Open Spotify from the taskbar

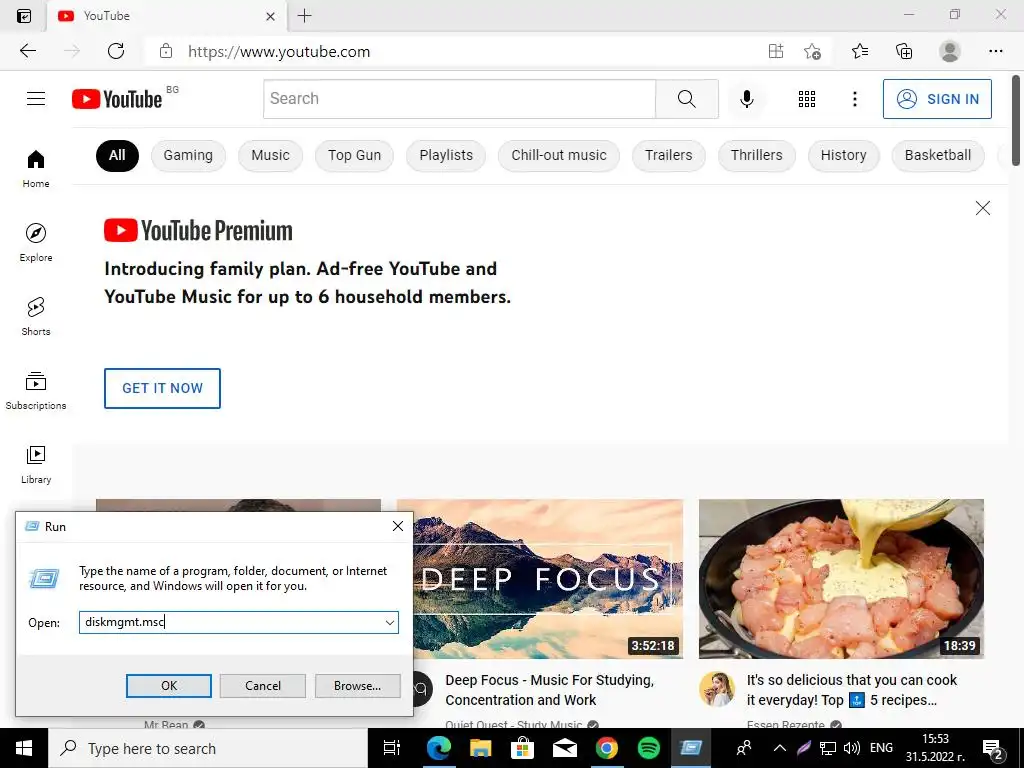[x=648, y=748]
